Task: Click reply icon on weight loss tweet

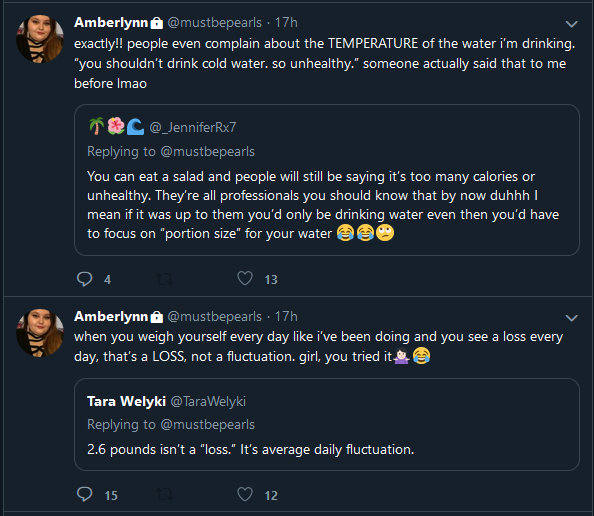Action: click(x=84, y=494)
